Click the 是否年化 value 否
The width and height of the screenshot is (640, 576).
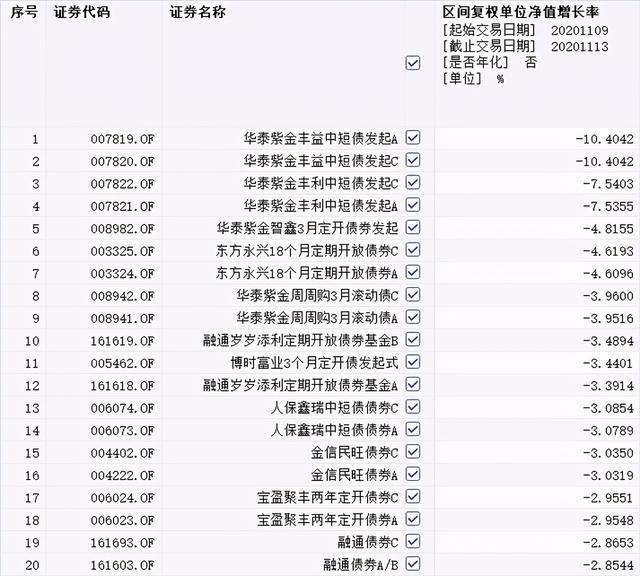tap(531, 62)
